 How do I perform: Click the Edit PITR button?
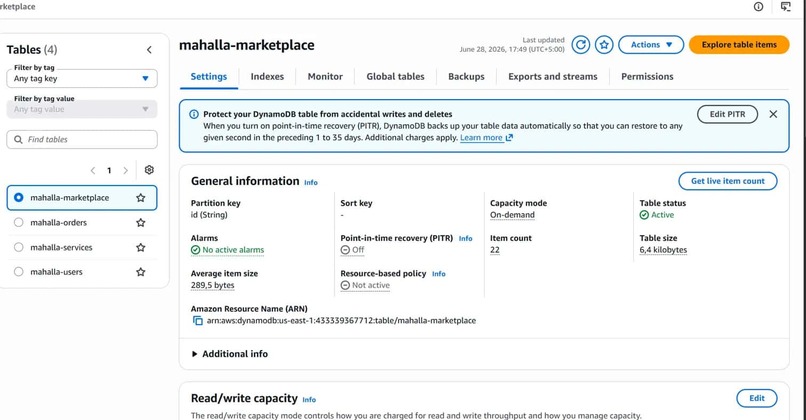(x=727, y=114)
